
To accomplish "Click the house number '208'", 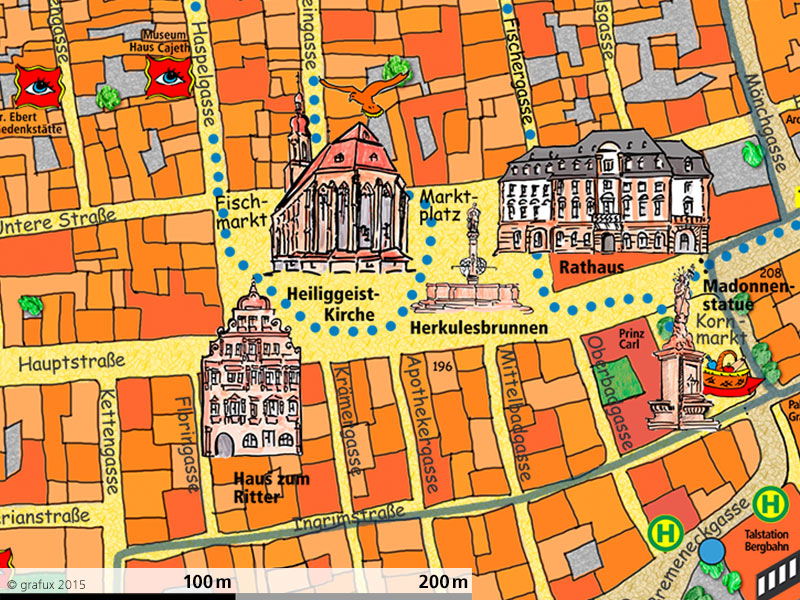I will [x=770, y=273].
